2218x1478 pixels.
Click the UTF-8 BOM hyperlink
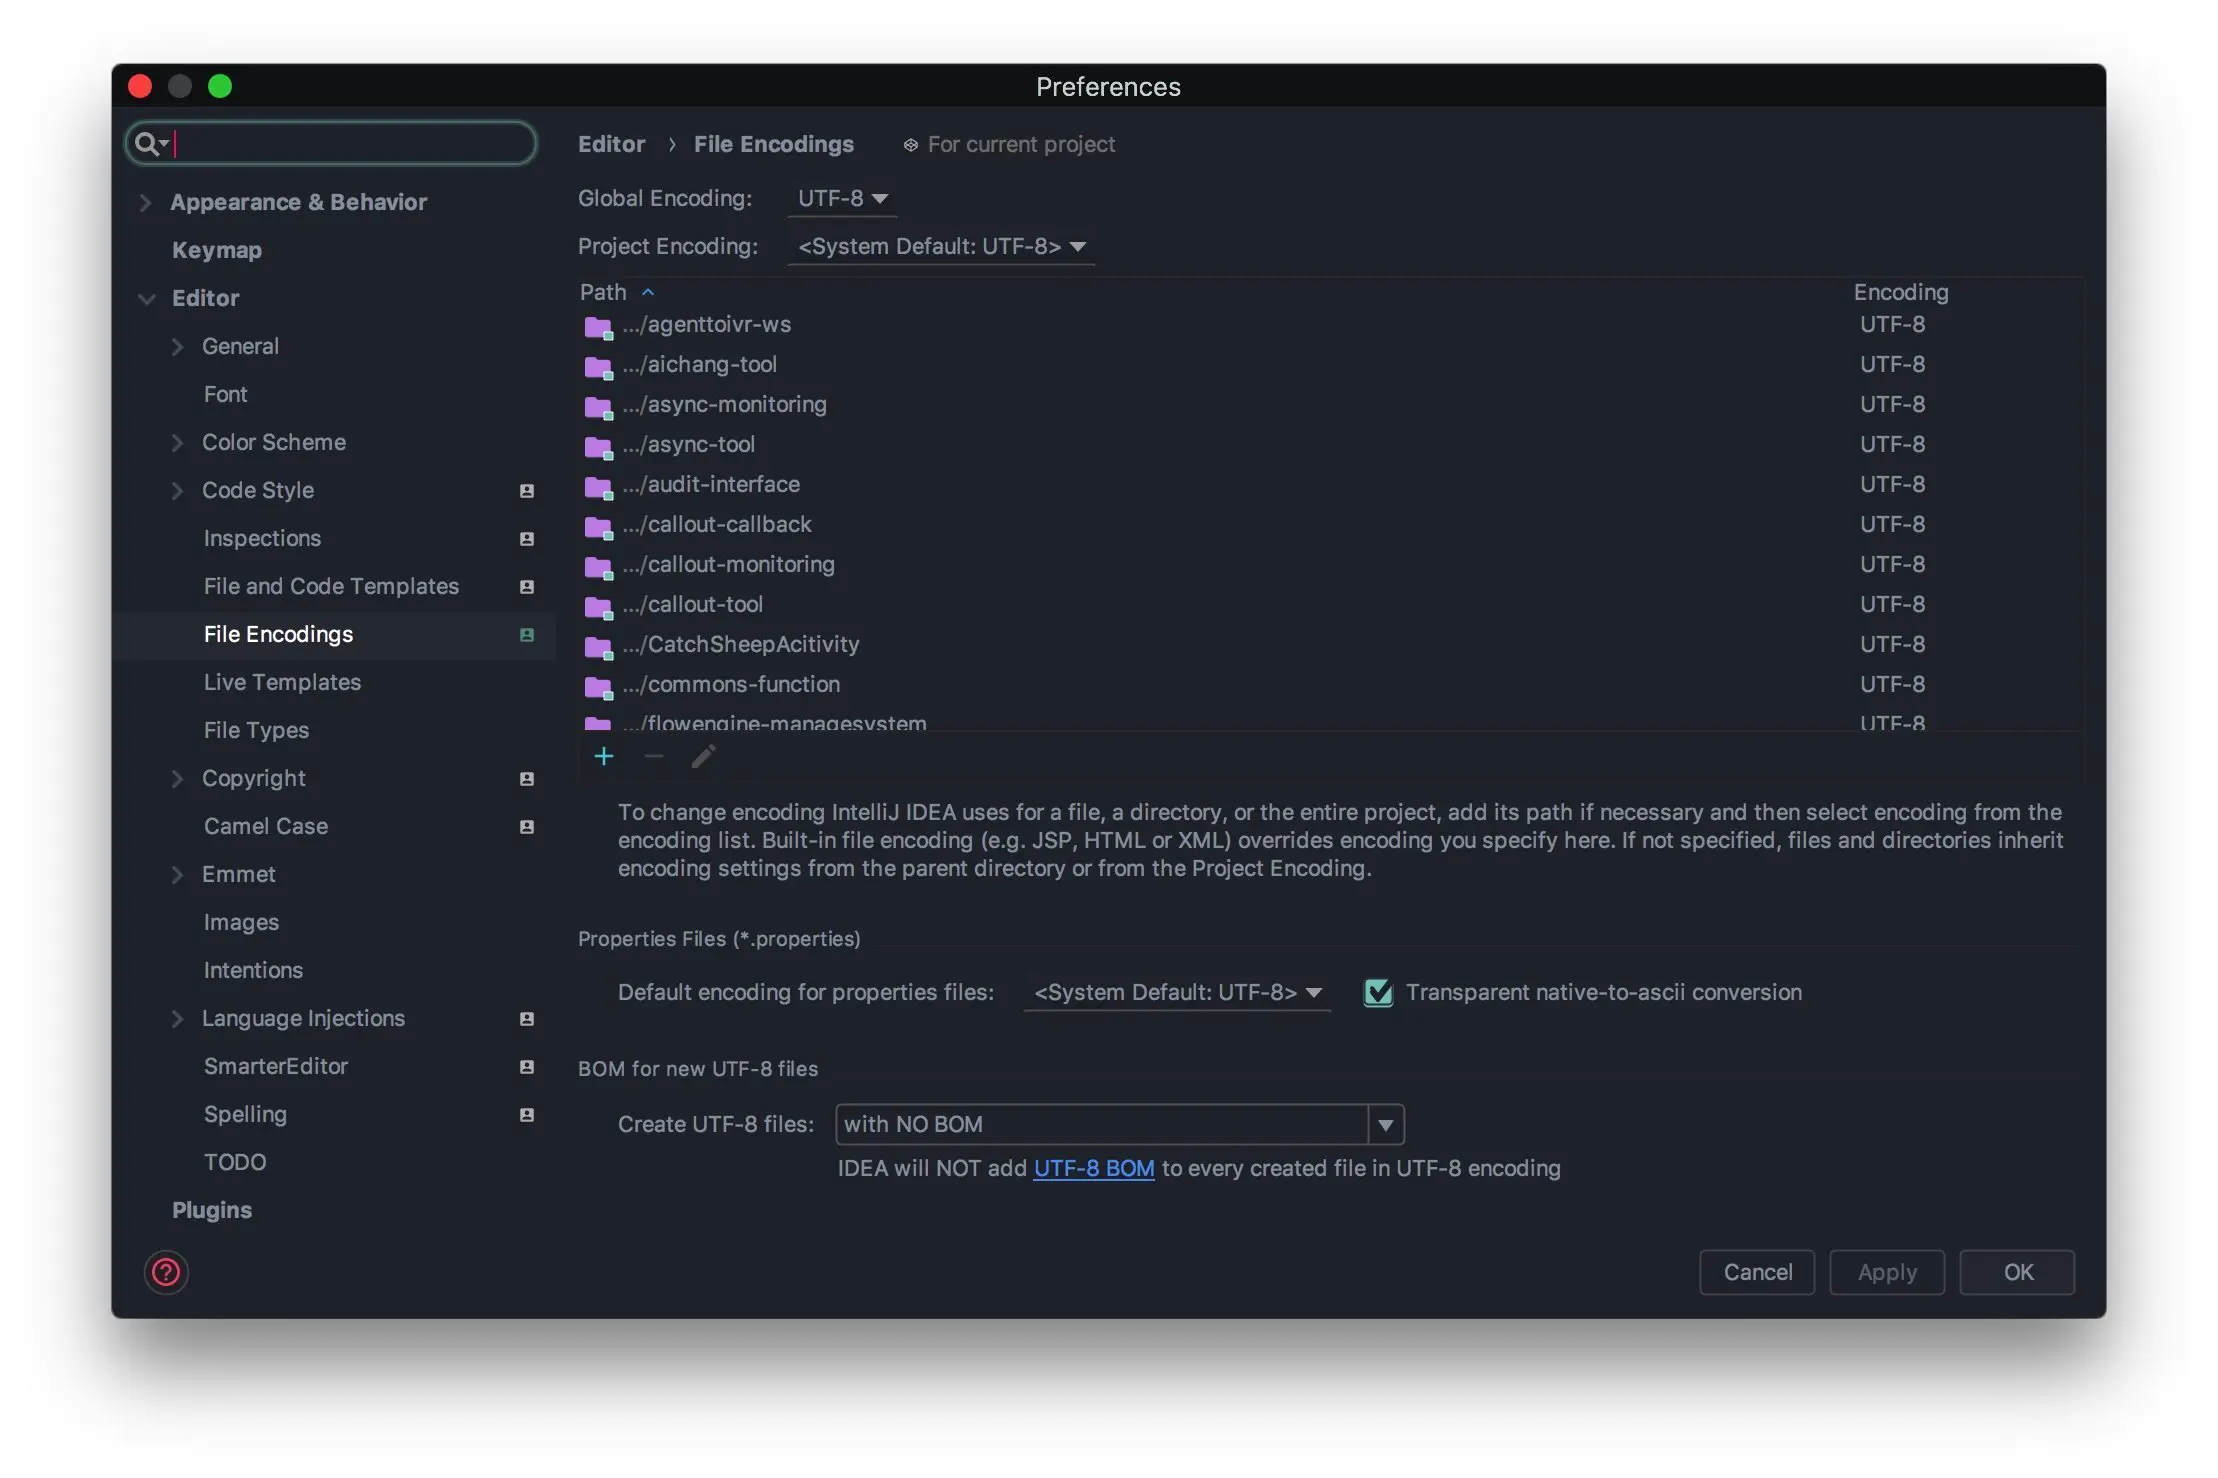click(1093, 1168)
